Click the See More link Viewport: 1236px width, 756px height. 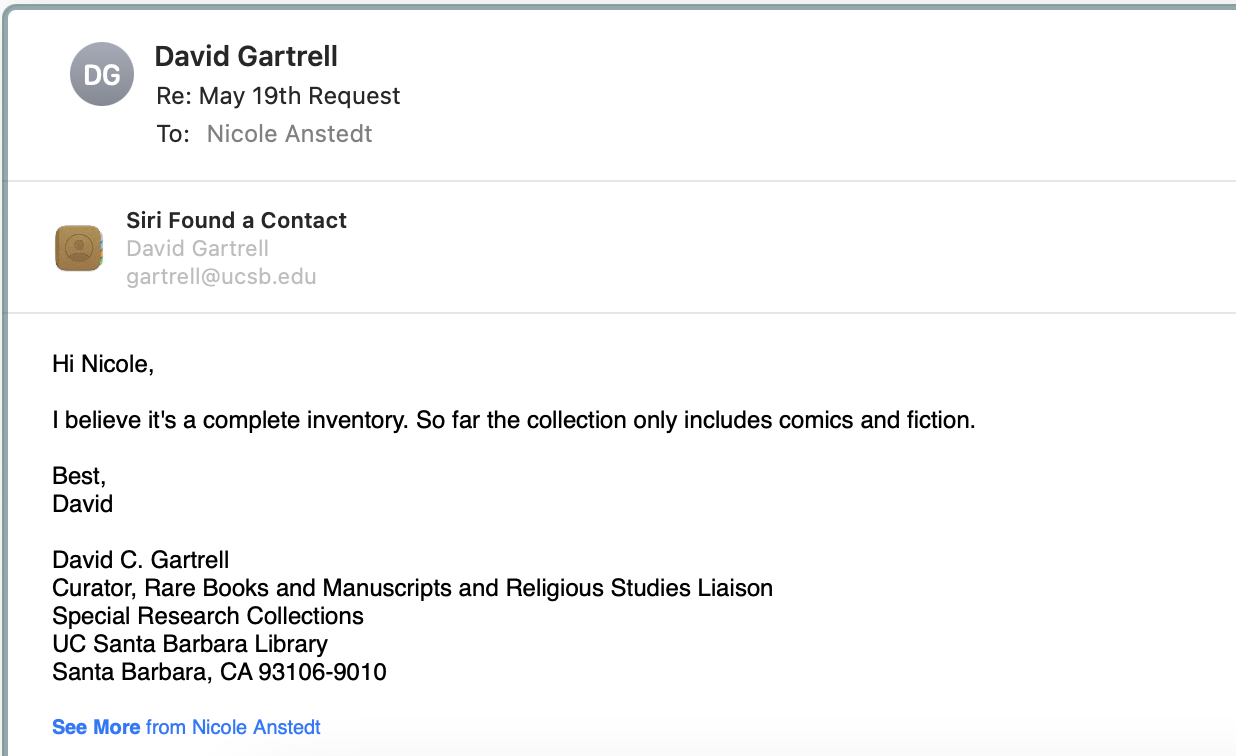[x=96, y=727]
